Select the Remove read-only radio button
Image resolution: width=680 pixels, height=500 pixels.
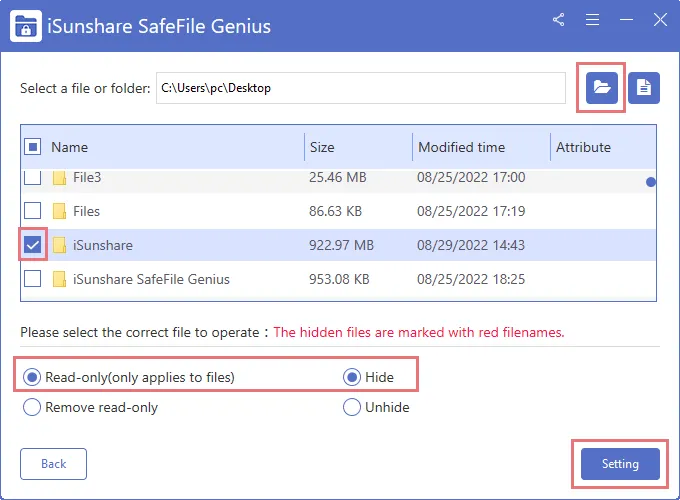[x=32, y=407]
